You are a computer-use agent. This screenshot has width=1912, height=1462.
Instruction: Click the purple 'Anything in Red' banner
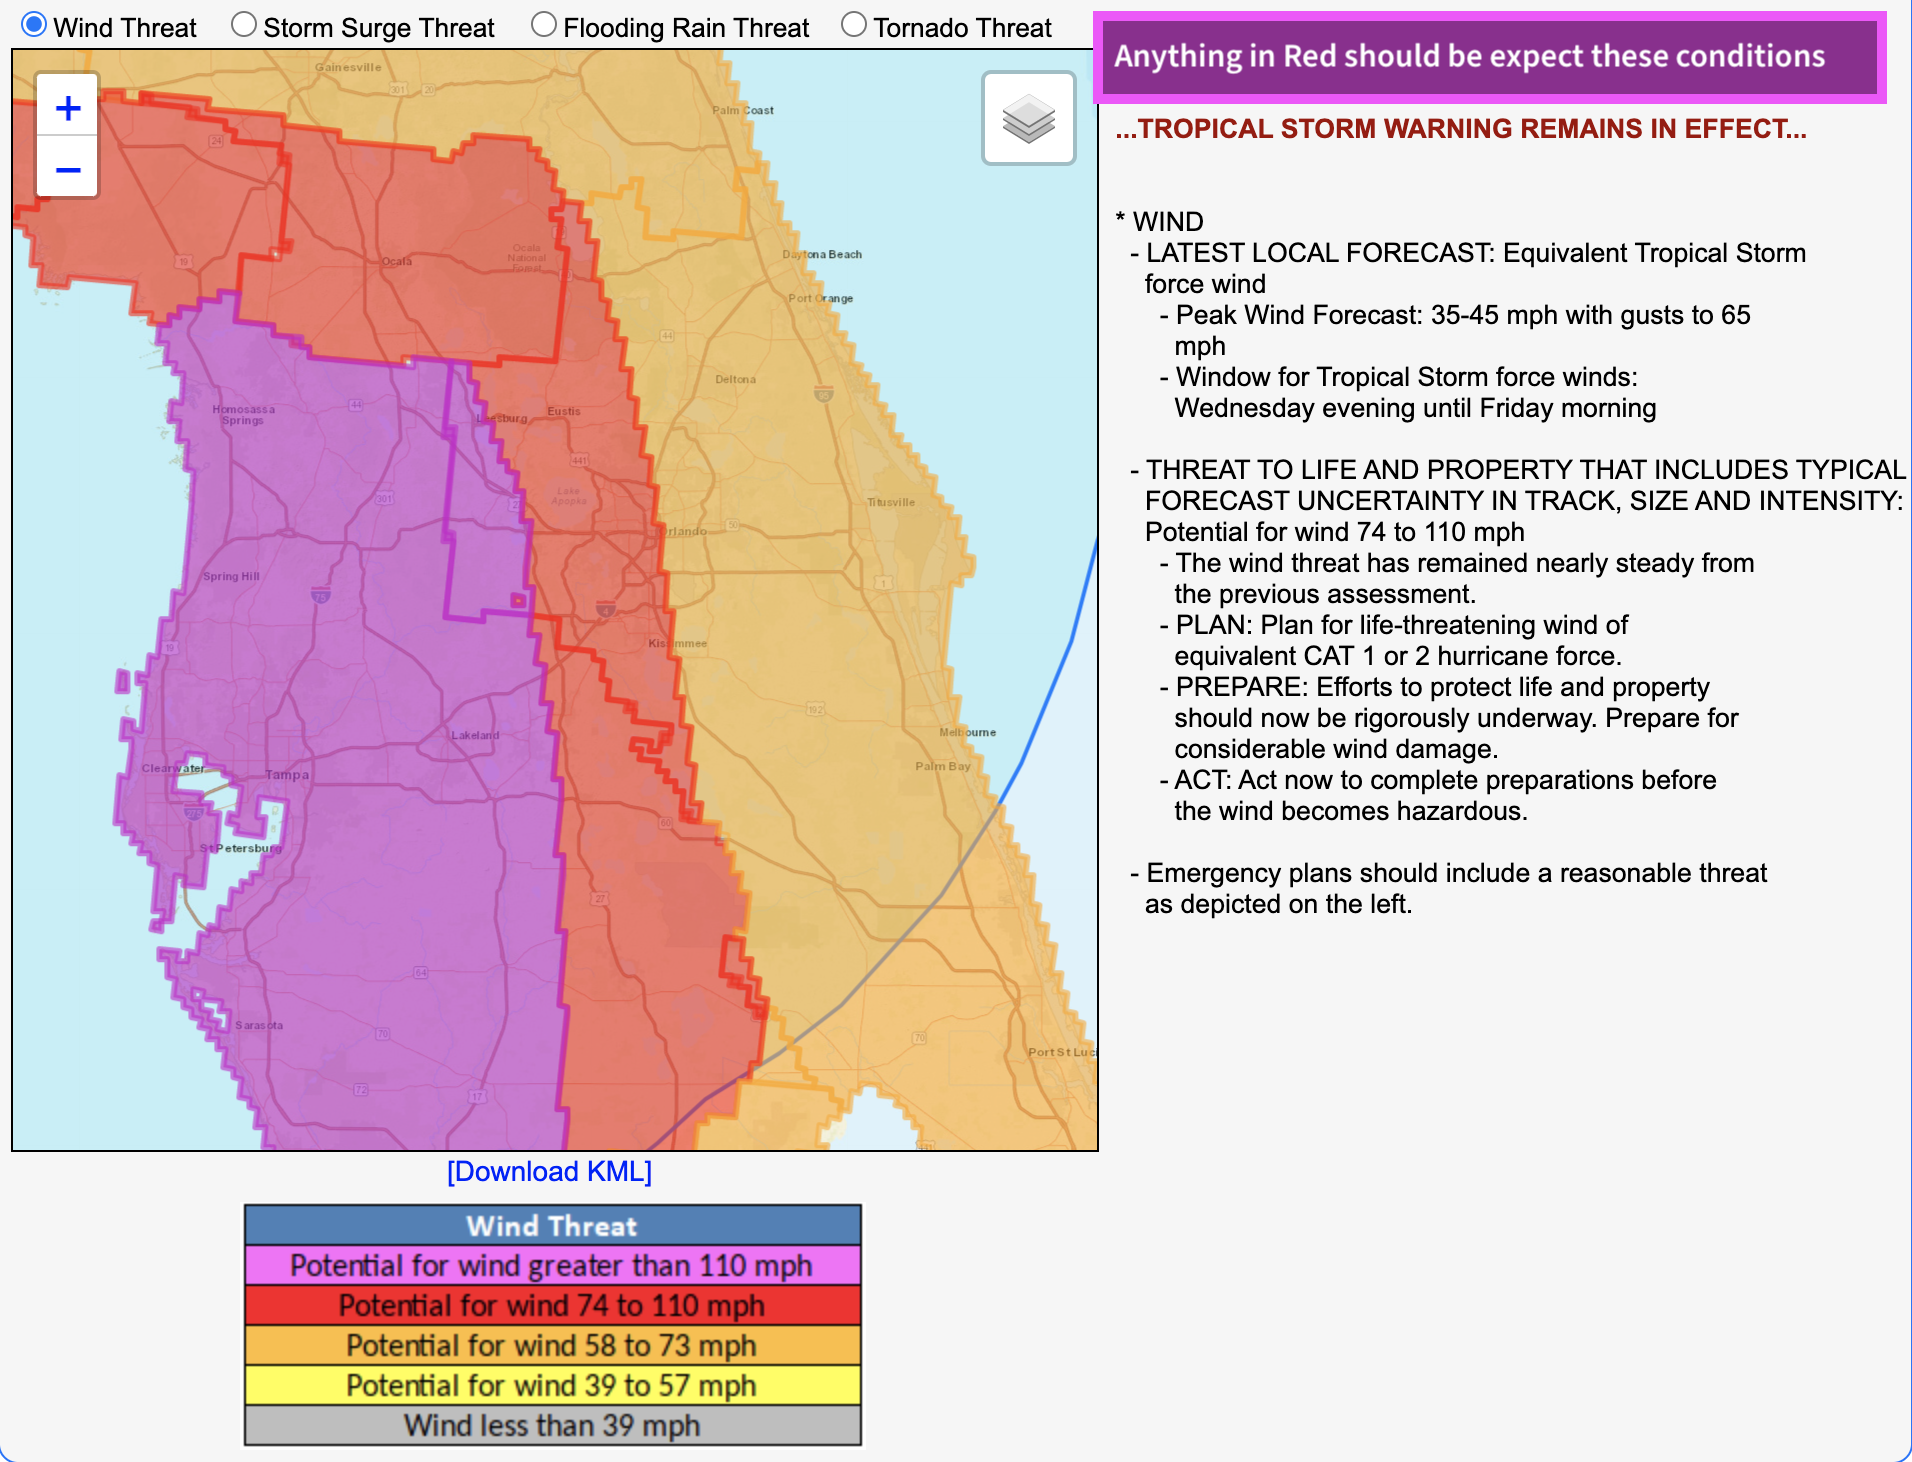(1489, 57)
